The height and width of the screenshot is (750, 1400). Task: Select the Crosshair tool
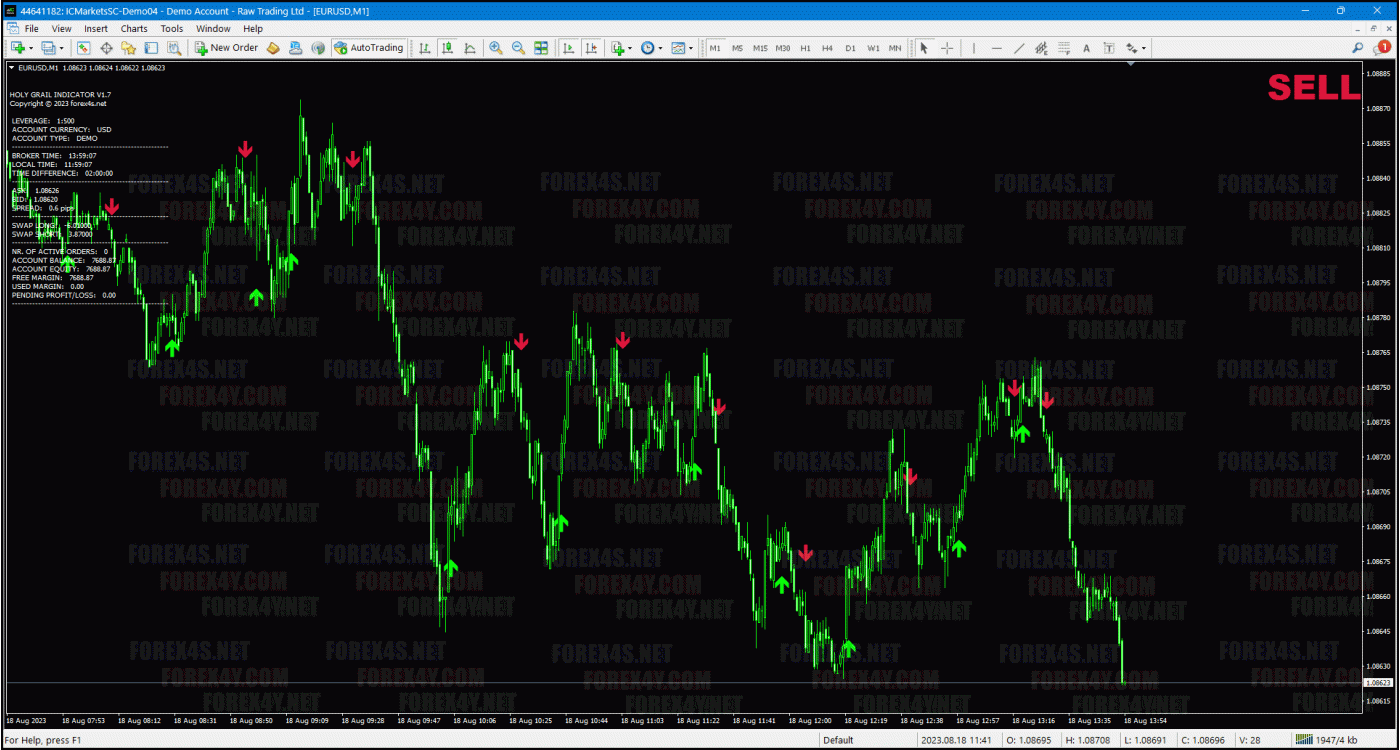click(x=947, y=48)
